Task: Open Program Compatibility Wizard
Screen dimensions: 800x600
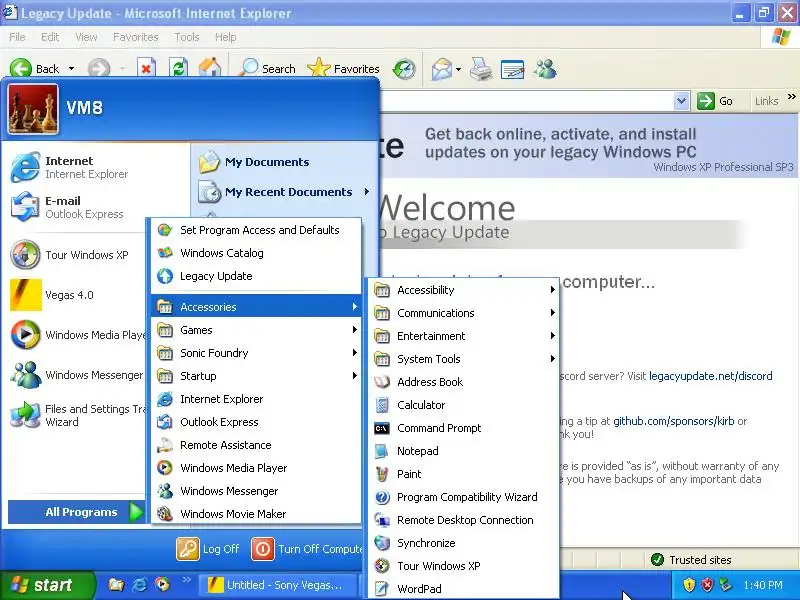Action: tap(464, 496)
